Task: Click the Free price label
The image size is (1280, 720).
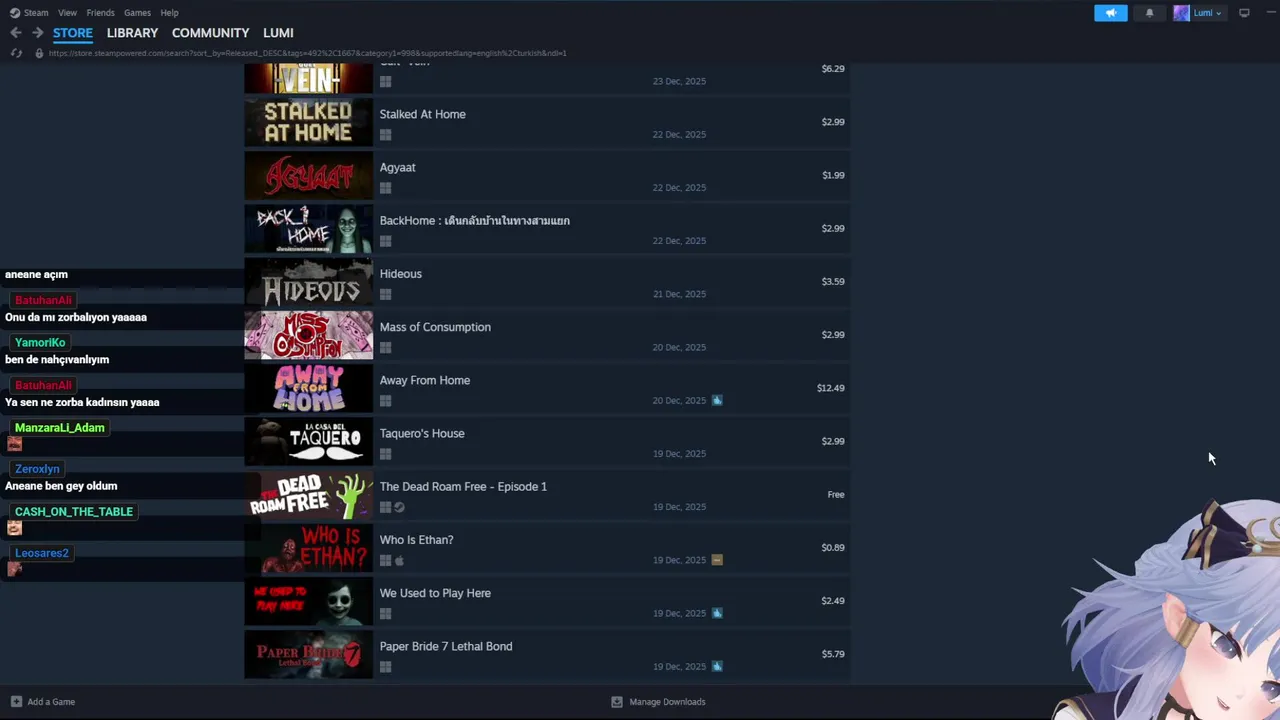Action: [836, 494]
